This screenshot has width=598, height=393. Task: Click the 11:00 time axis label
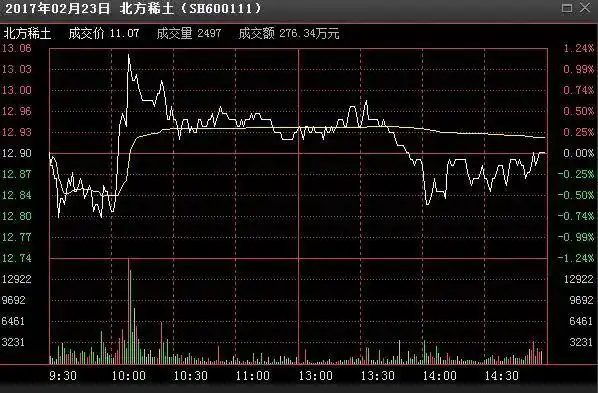coord(253,376)
